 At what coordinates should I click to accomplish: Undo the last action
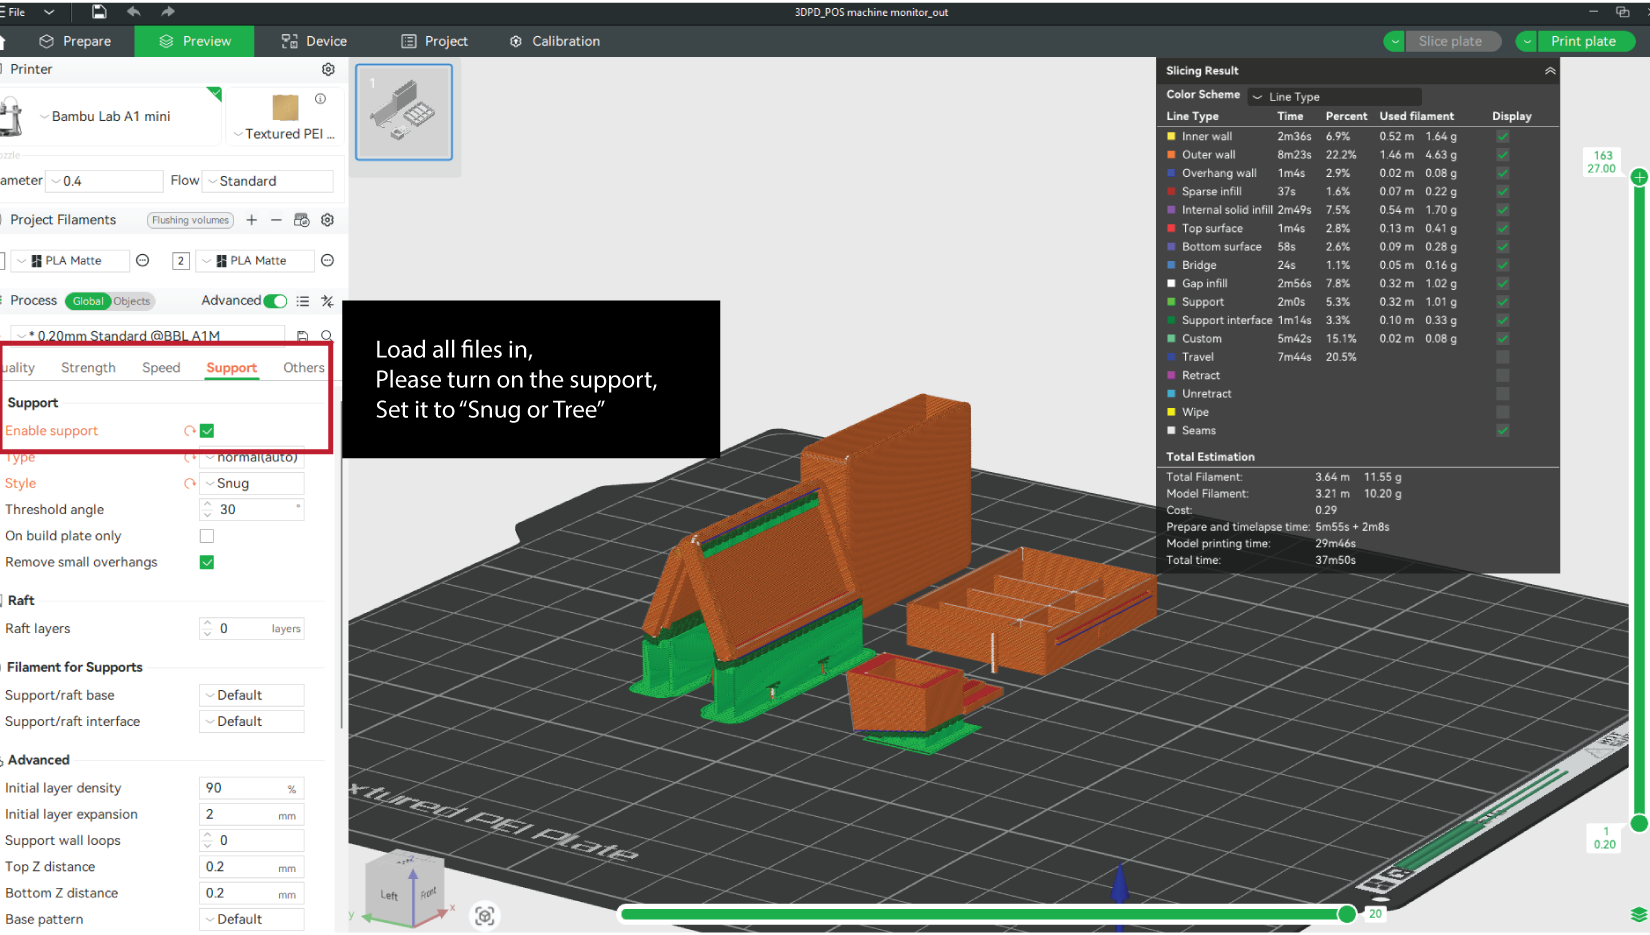click(134, 12)
